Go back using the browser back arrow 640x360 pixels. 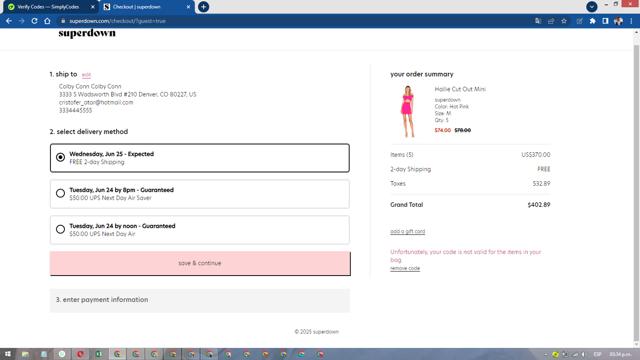coord(9,21)
